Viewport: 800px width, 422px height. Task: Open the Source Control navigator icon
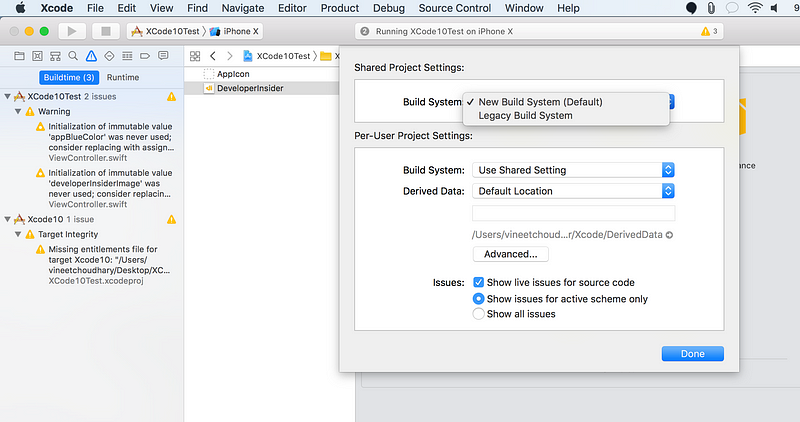(x=37, y=56)
